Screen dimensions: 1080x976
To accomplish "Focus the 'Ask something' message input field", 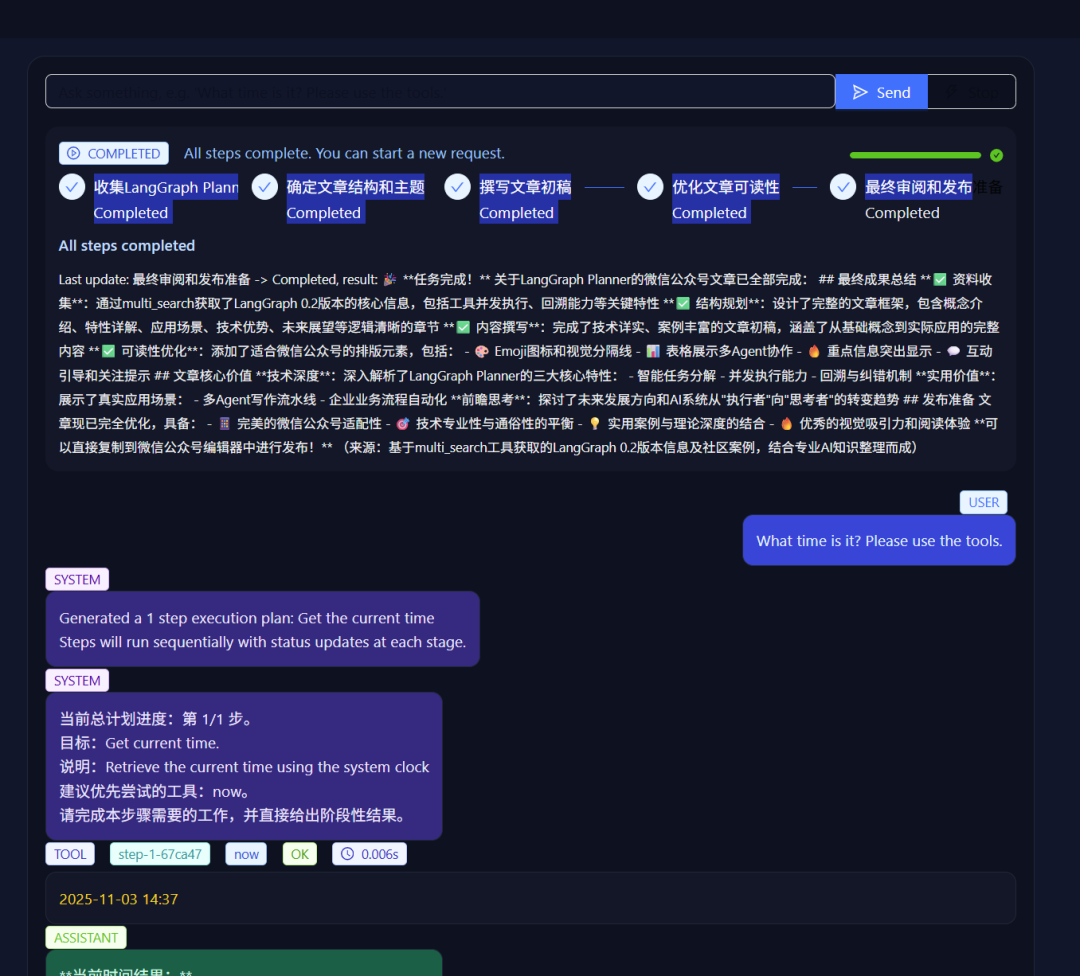I will [440, 92].
